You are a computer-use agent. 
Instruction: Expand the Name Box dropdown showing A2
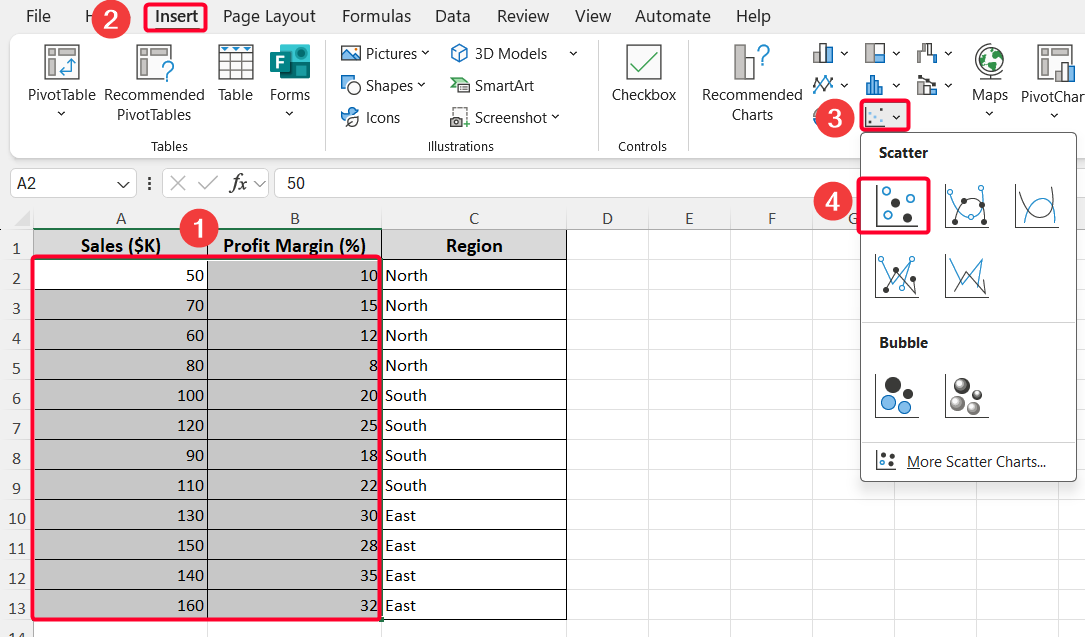click(124, 184)
